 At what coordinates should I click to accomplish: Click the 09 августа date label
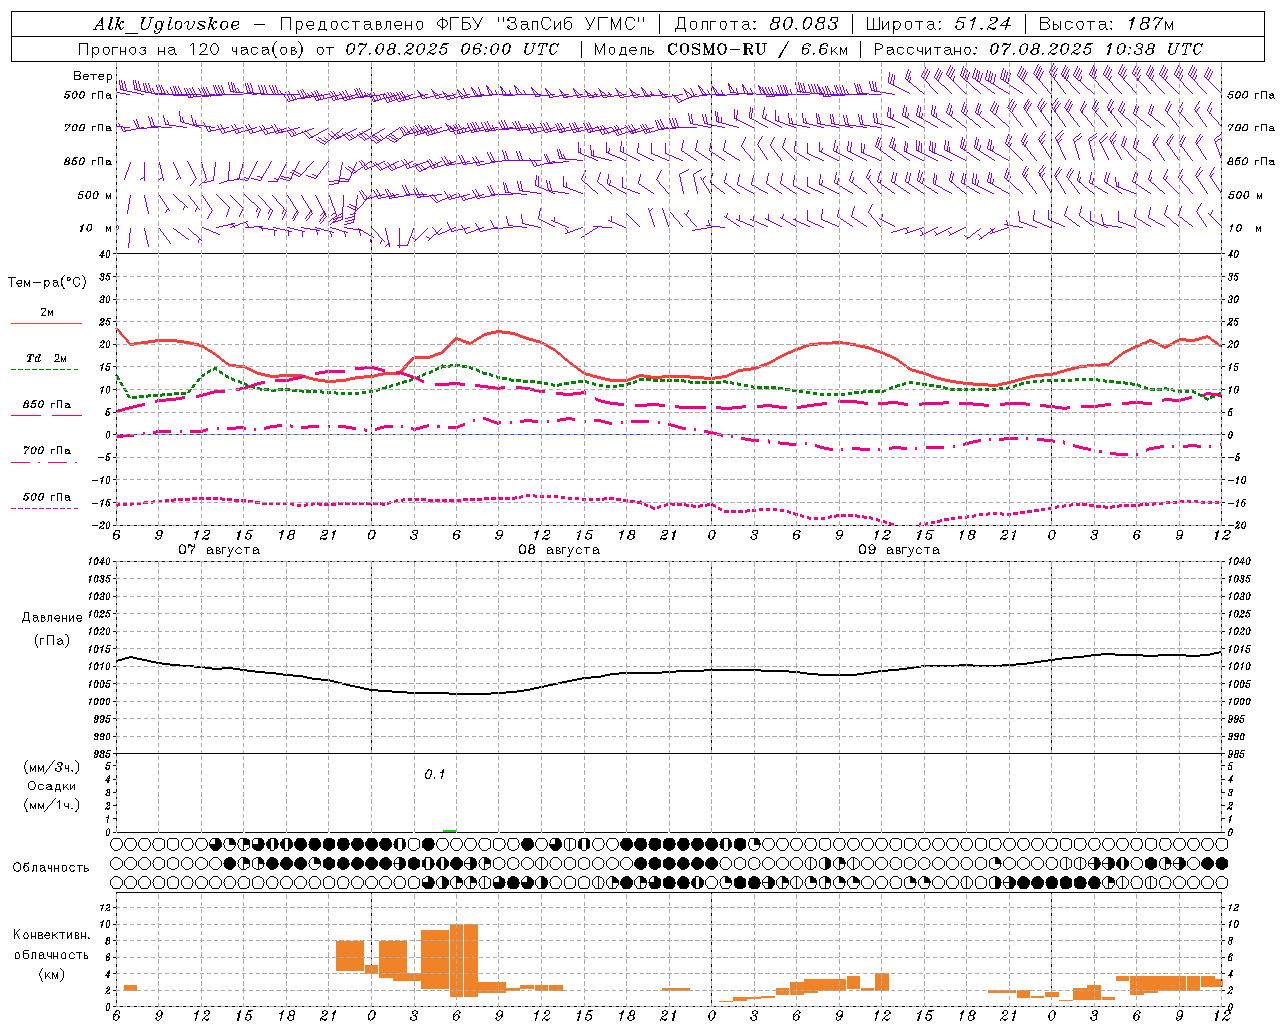899,550
